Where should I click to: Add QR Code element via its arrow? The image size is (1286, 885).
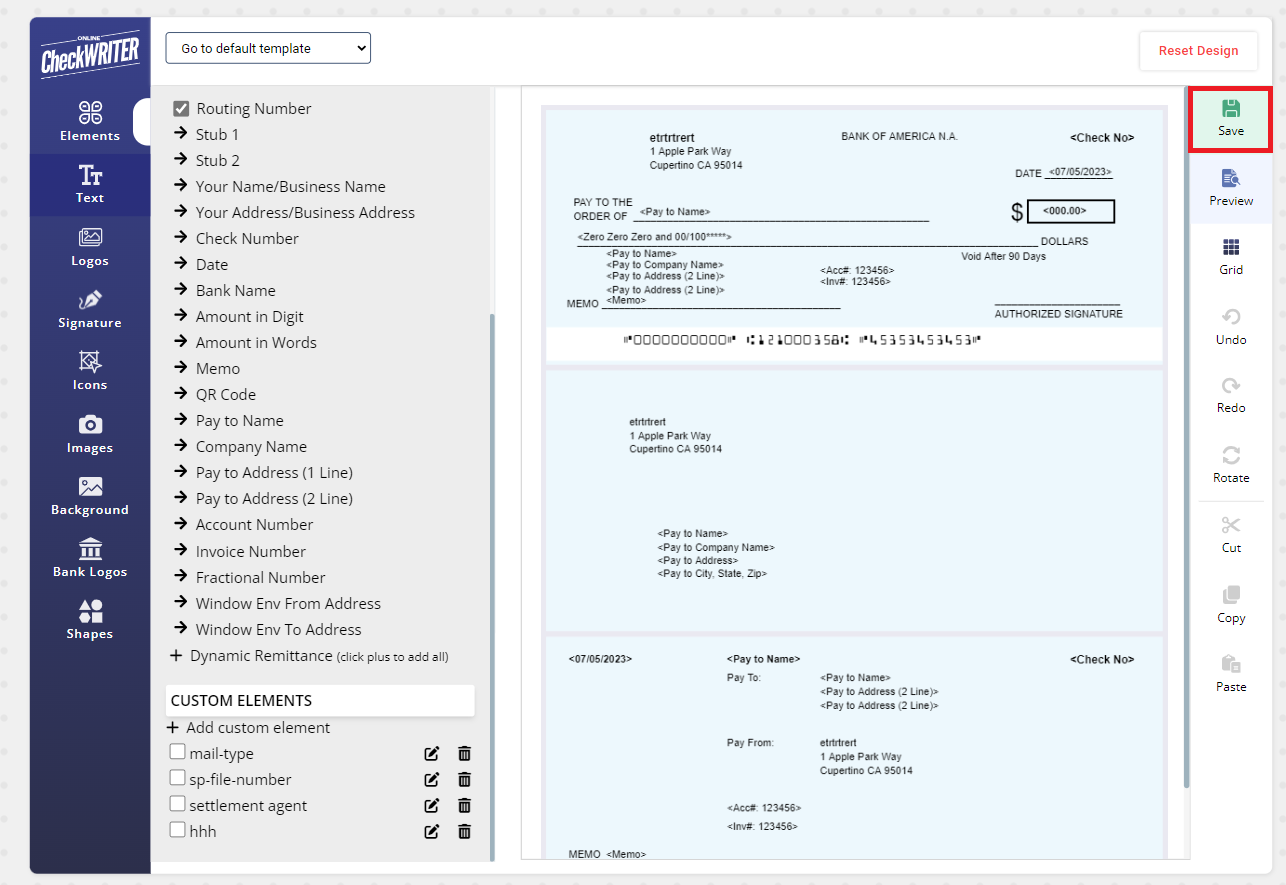[x=180, y=393]
